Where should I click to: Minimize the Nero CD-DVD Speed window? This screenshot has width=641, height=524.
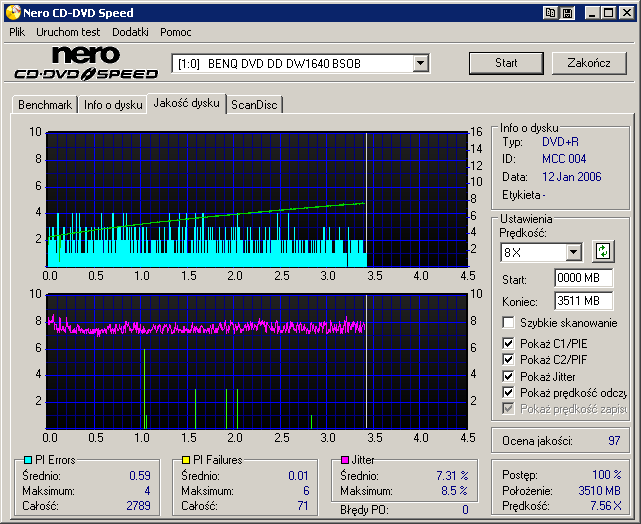click(x=592, y=13)
